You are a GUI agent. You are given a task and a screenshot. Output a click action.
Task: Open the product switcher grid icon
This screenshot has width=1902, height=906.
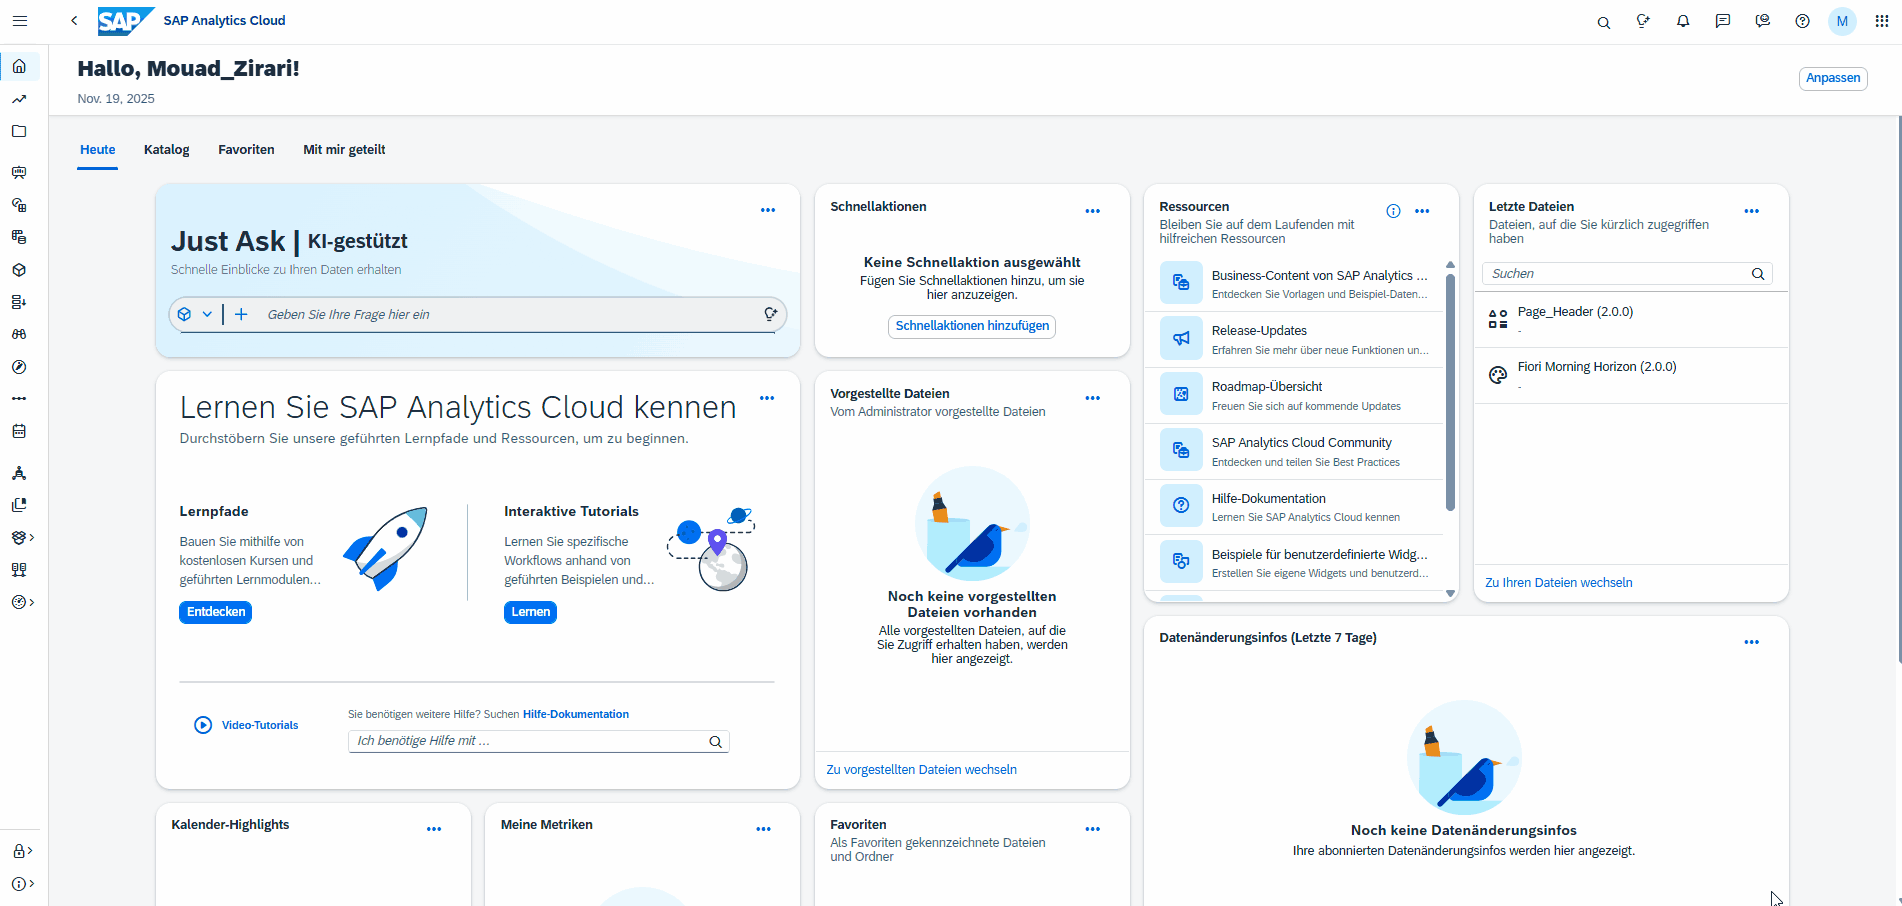tap(1881, 21)
